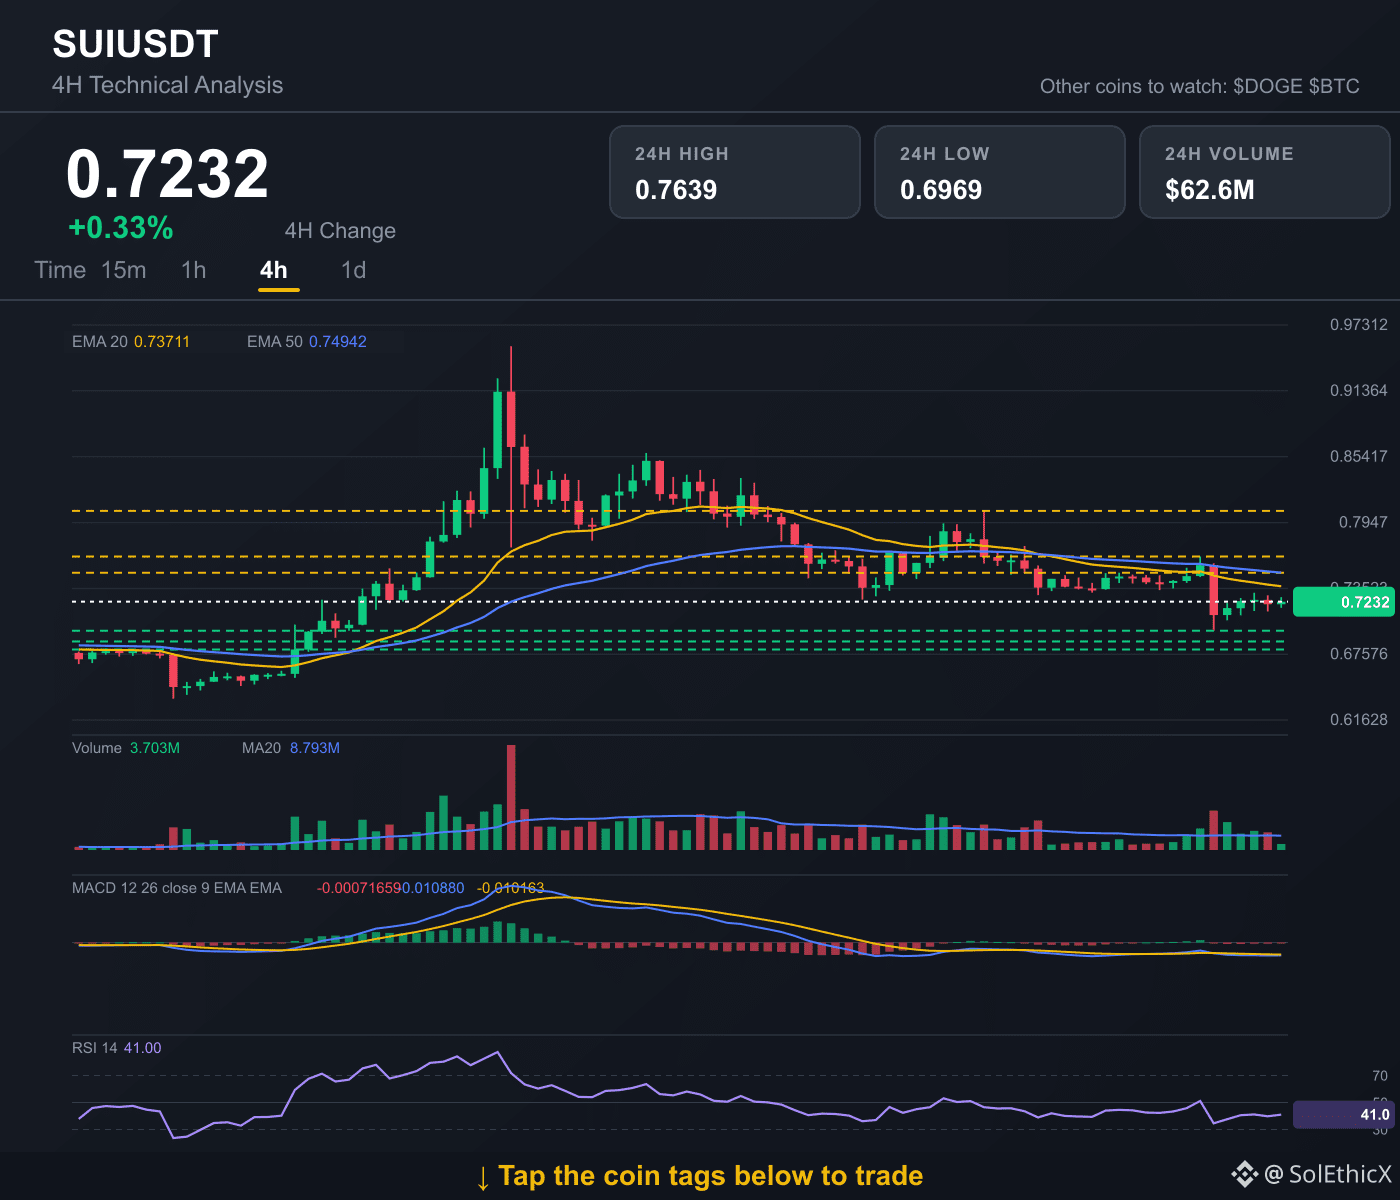1400x1200 pixels.
Task: Click the @SolEthicX handle
Action: coord(1328,1174)
